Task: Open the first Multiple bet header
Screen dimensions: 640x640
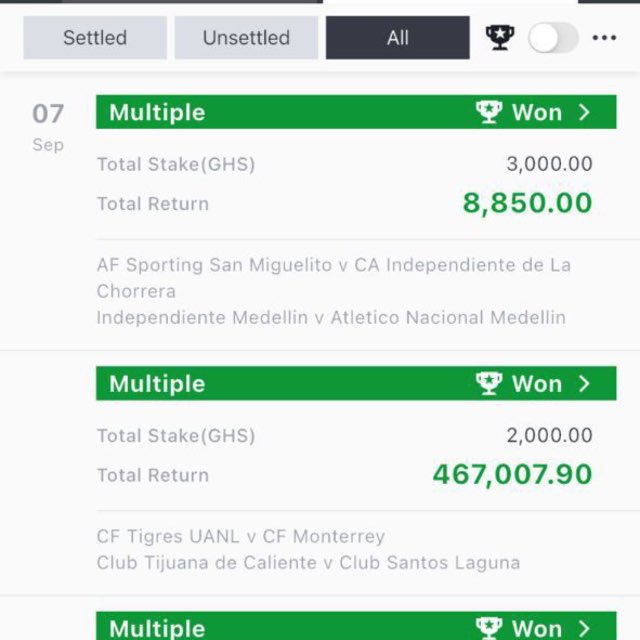Action: point(356,112)
